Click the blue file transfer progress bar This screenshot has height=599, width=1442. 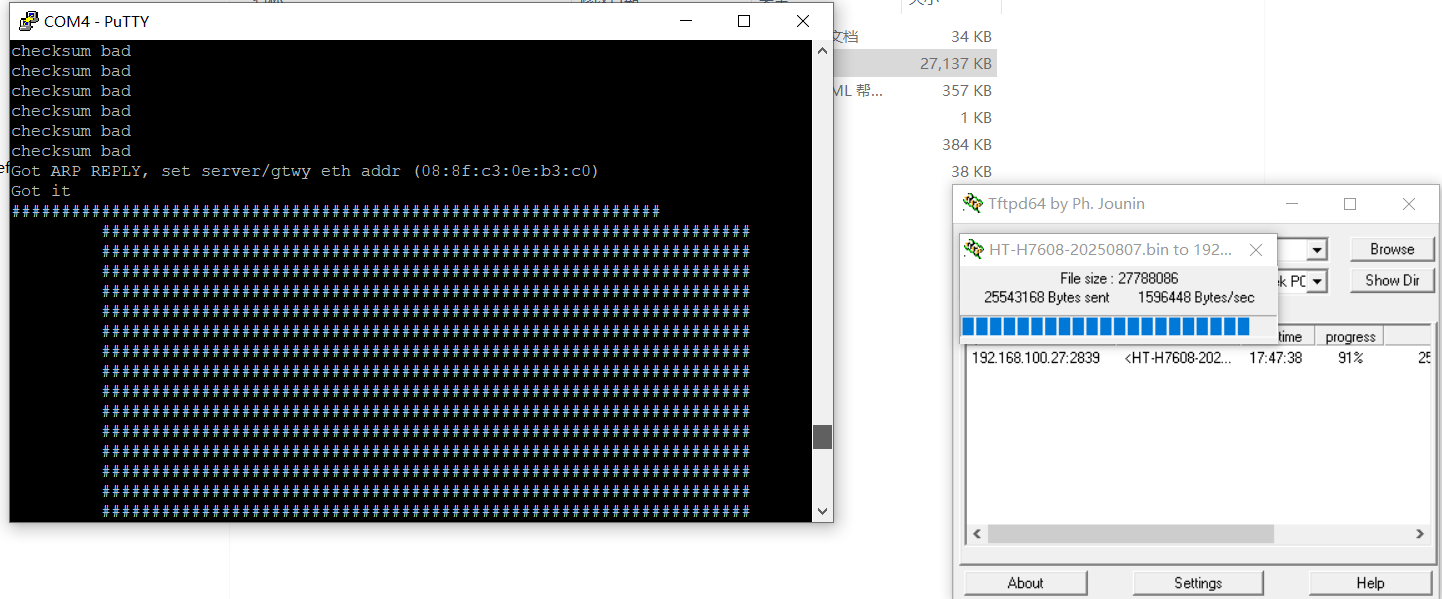click(x=1105, y=326)
